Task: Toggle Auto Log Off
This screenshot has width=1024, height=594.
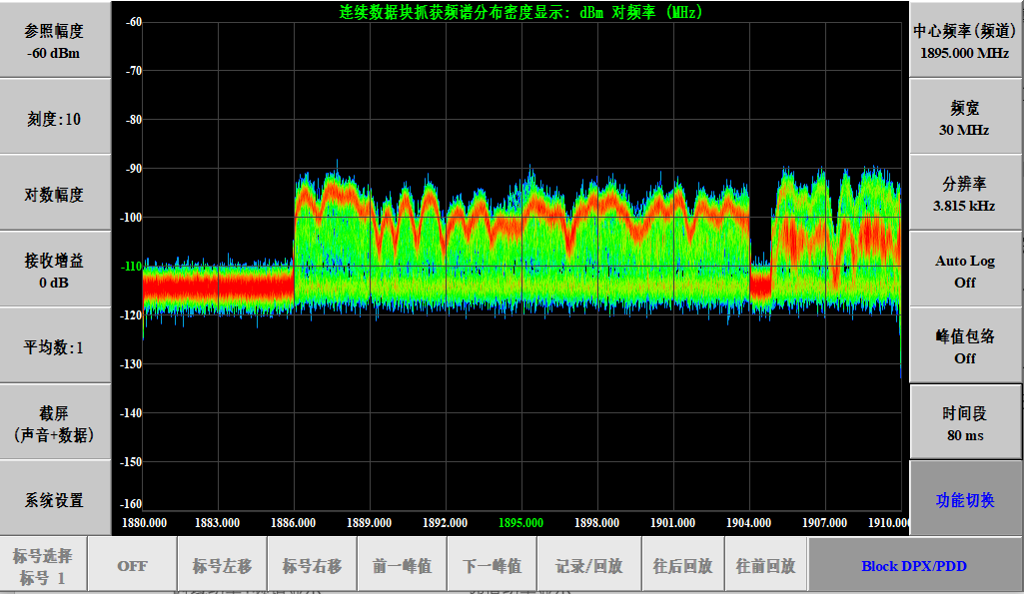Action: tap(965, 270)
